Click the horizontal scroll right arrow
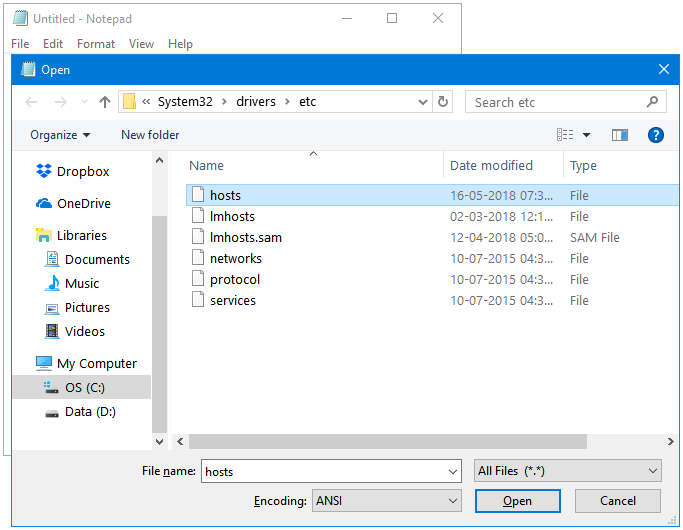The width and height of the screenshot is (683, 530). point(670,441)
